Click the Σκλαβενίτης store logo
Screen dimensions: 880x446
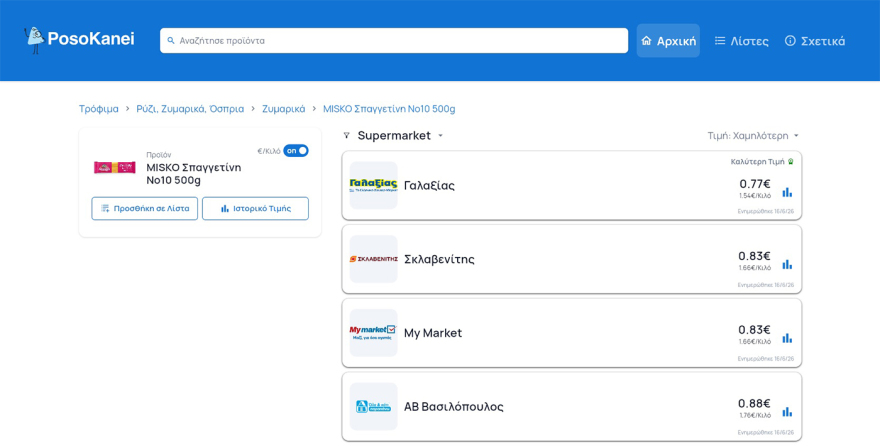(373, 259)
